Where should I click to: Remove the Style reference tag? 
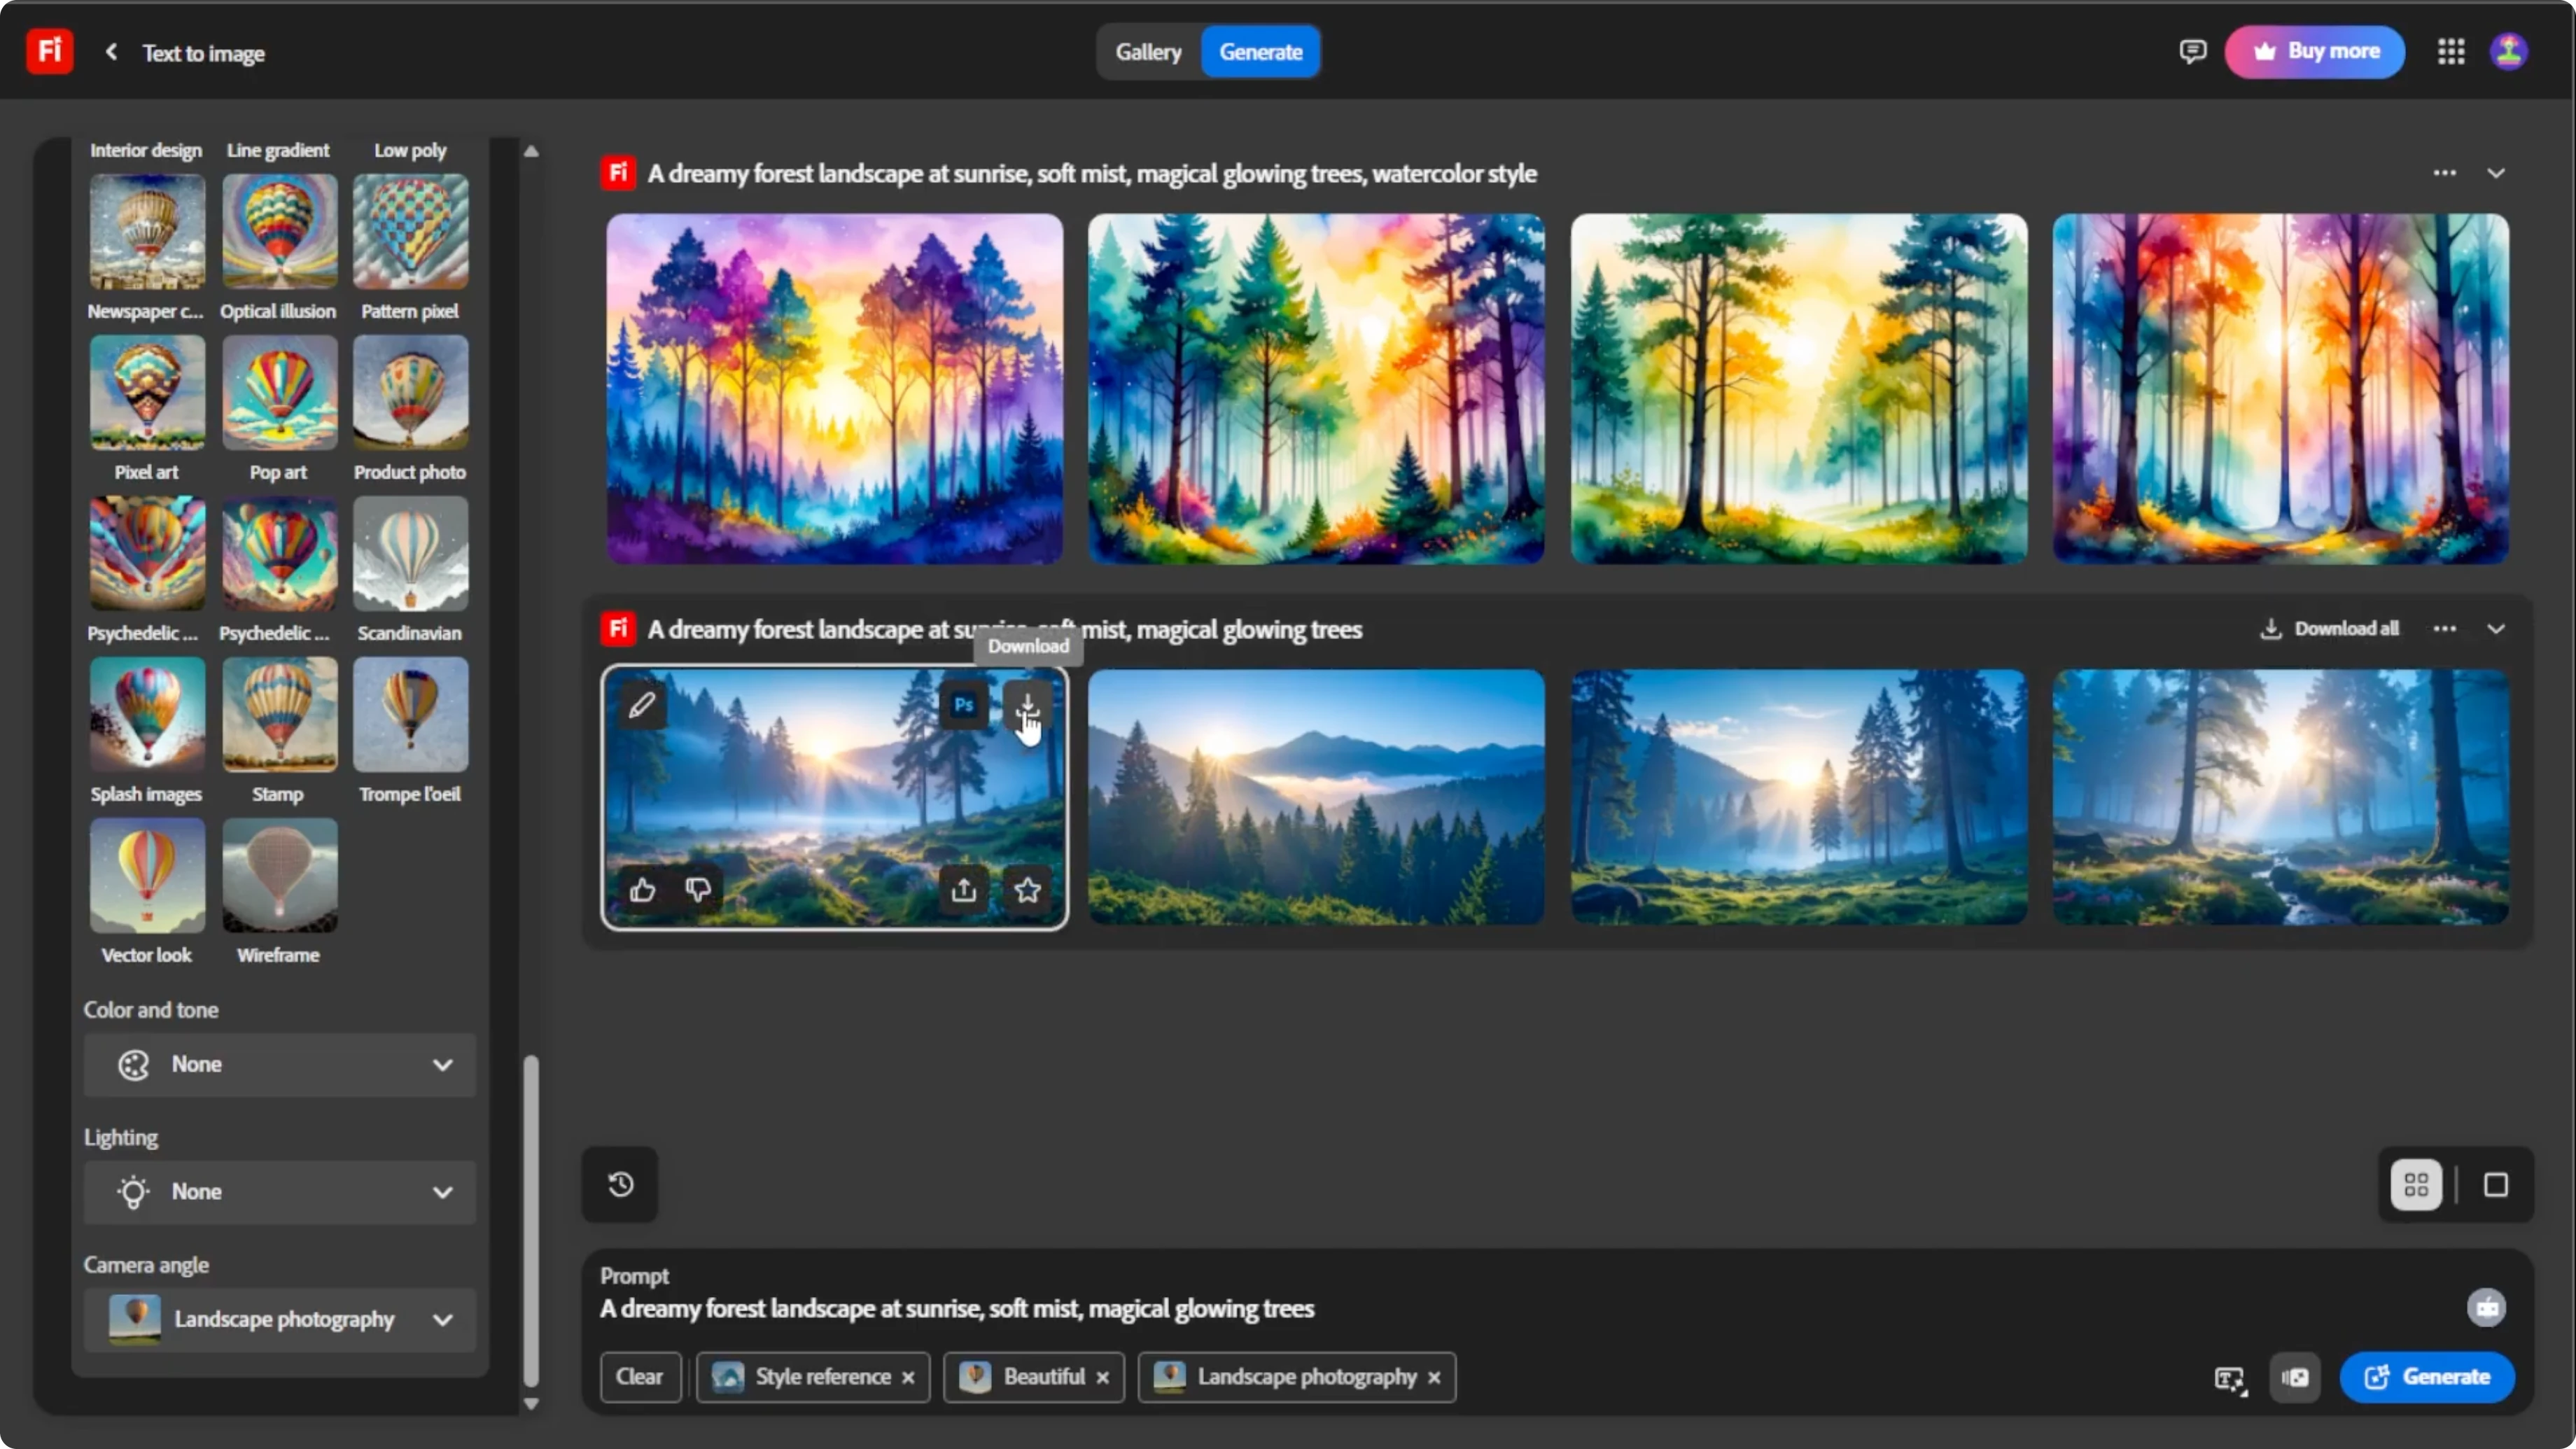click(x=908, y=1377)
